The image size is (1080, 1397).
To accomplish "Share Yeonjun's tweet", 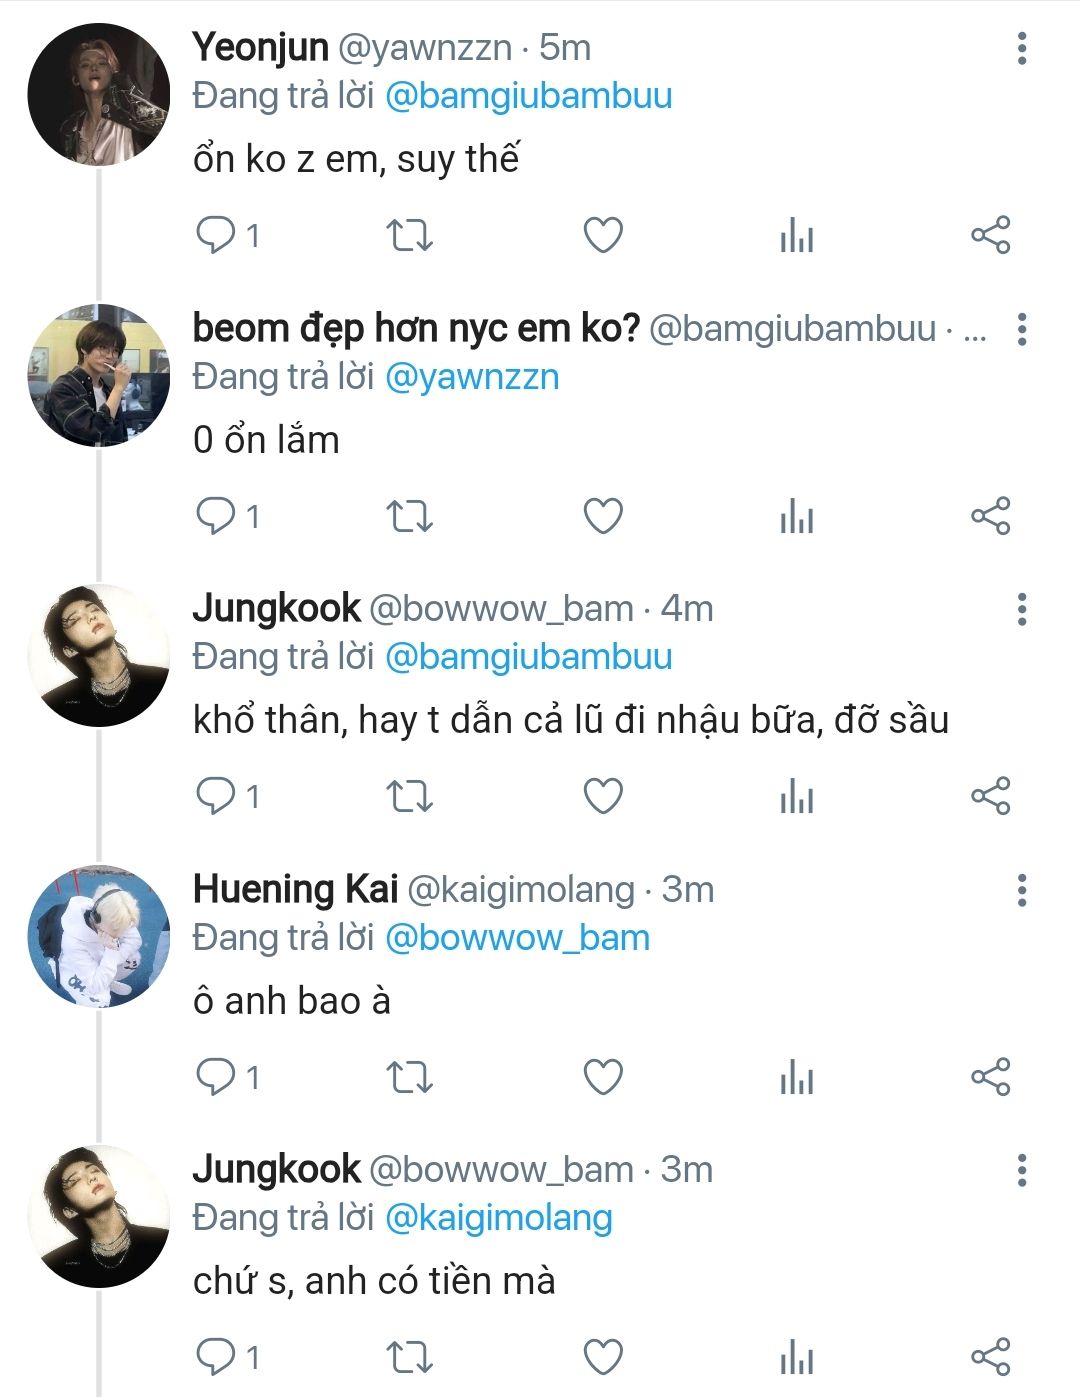I will tap(990, 236).
